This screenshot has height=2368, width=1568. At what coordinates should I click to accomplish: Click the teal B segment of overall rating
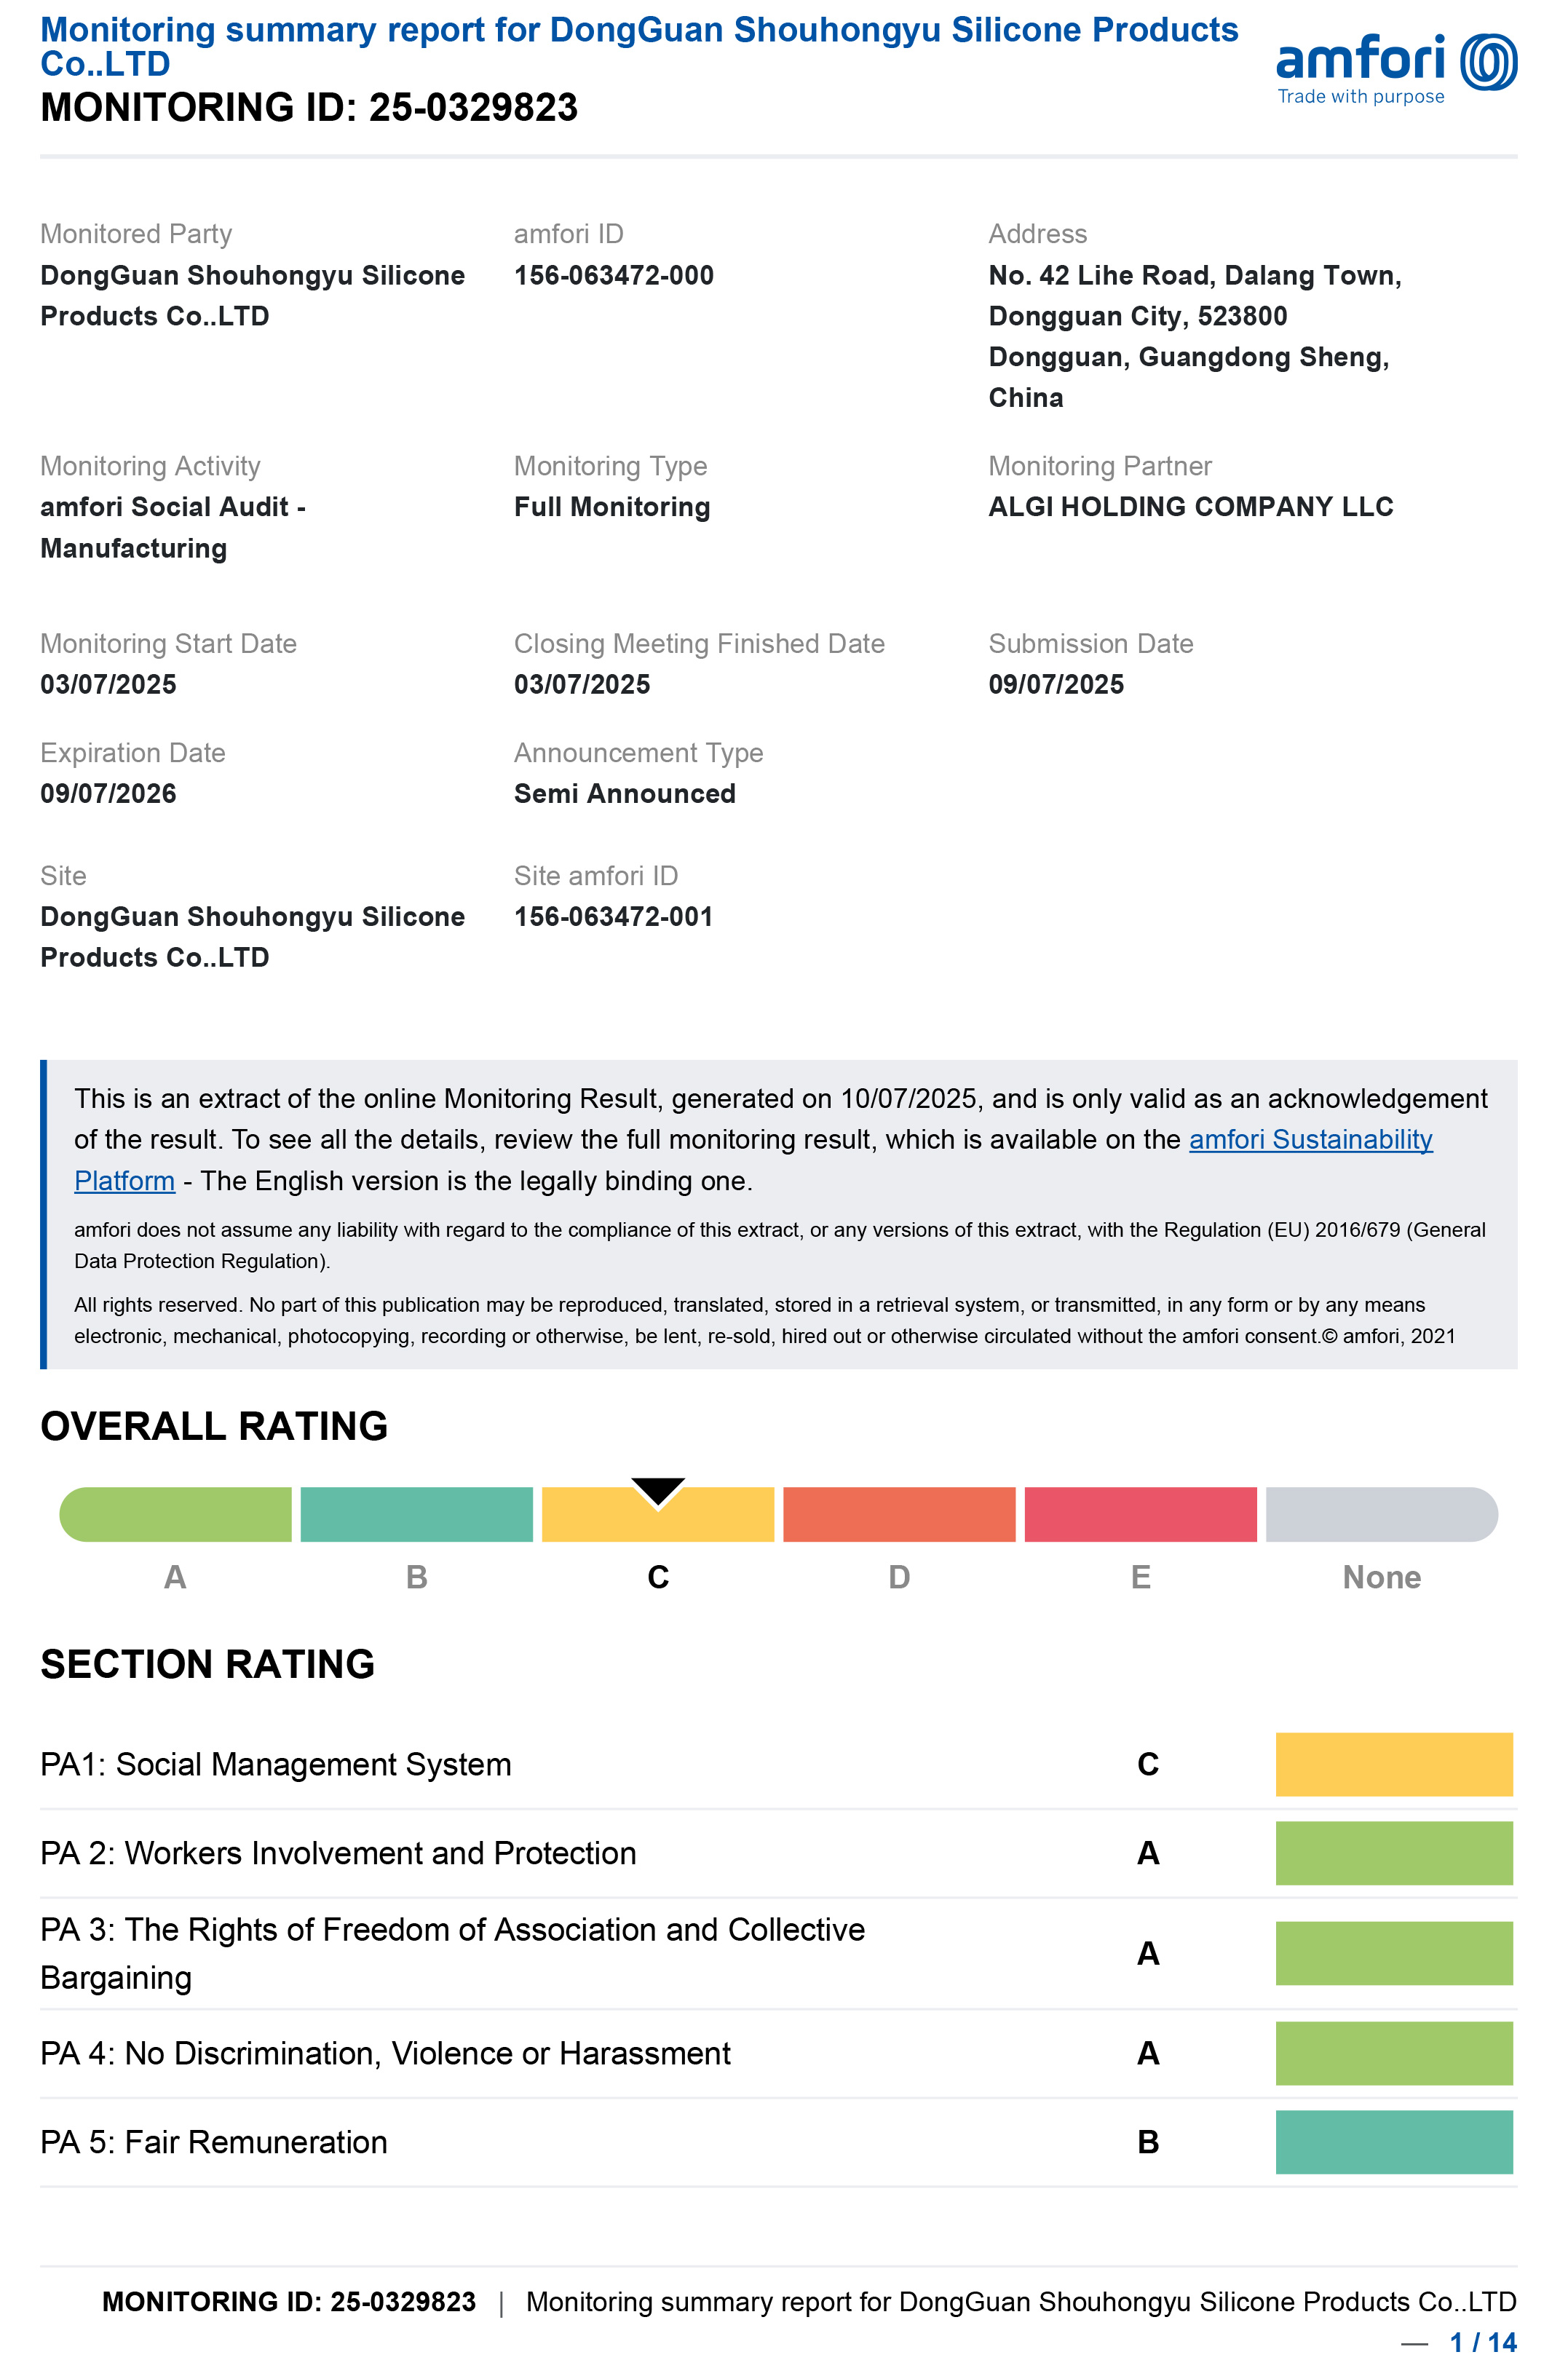point(416,1514)
